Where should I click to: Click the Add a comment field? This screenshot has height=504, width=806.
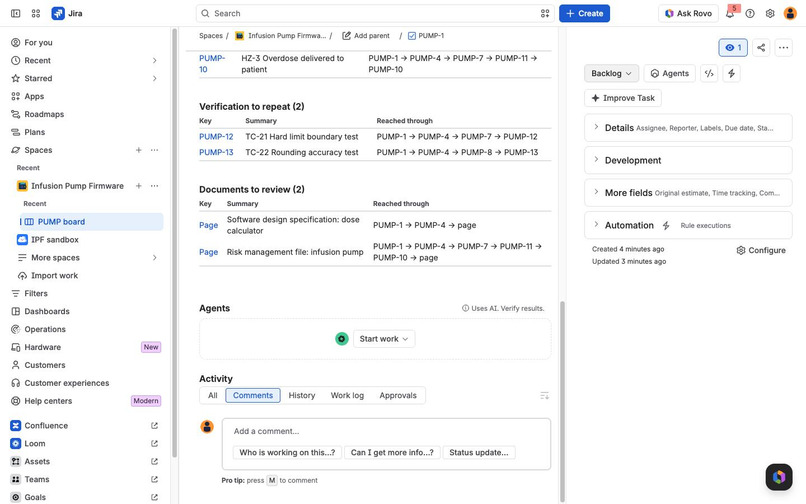(x=386, y=431)
